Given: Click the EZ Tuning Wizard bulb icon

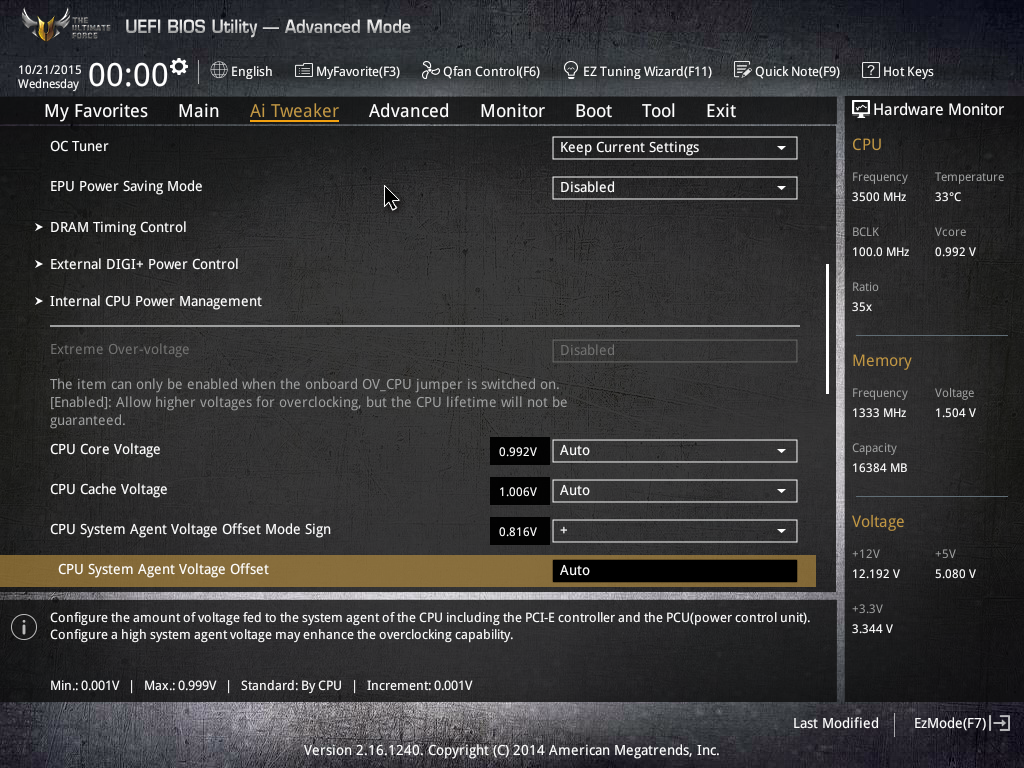Looking at the screenshot, I should click(570, 70).
